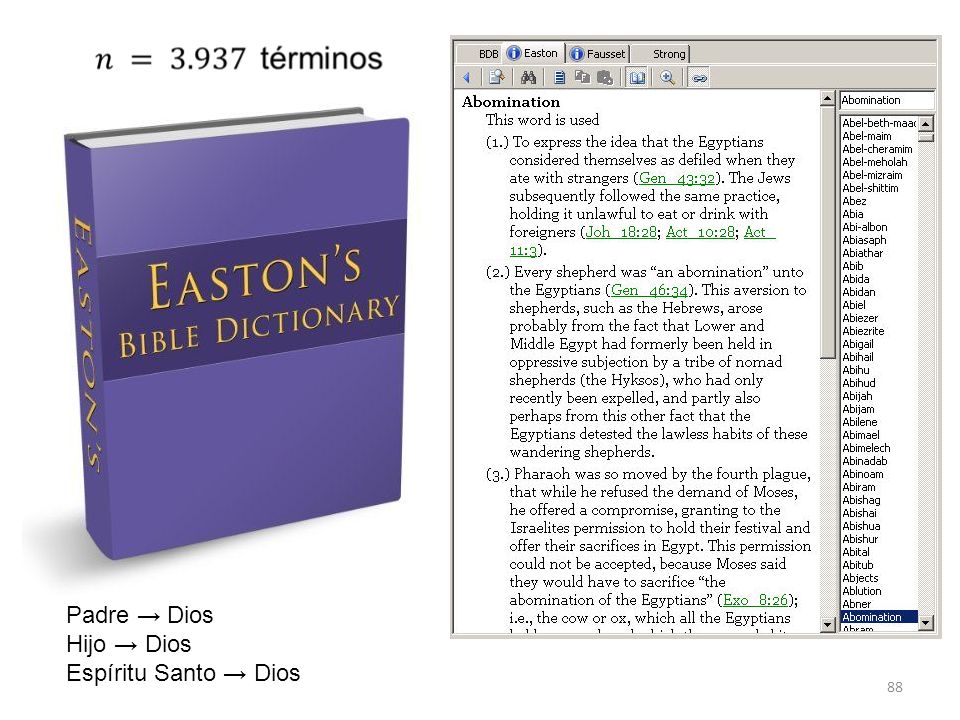Select Abner in the topic list
Screen dimensions: 960x720
pos(856,604)
